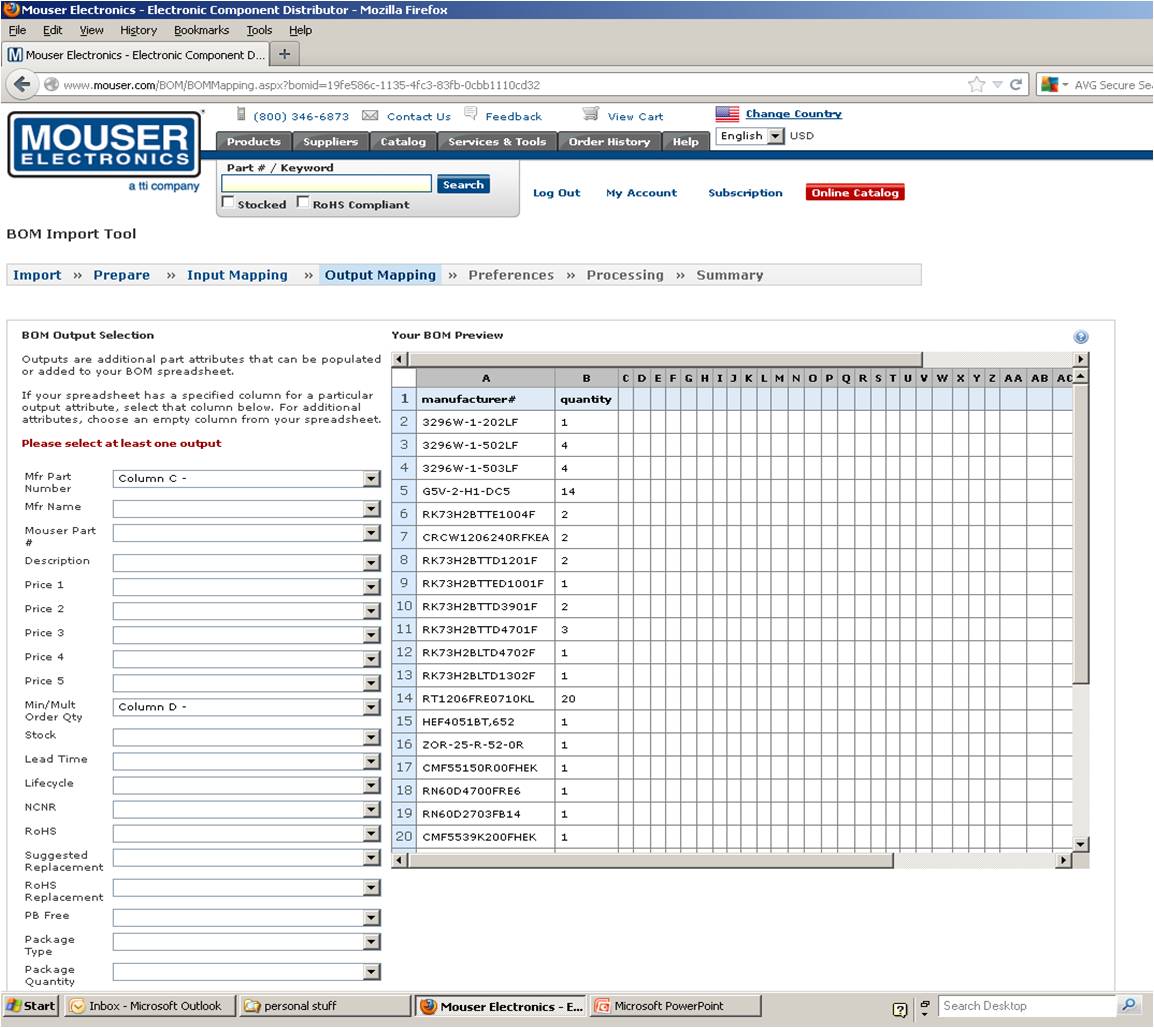Select row 14 header in BOM preview
Screen dimensions: 1154x1028
coord(404,698)
